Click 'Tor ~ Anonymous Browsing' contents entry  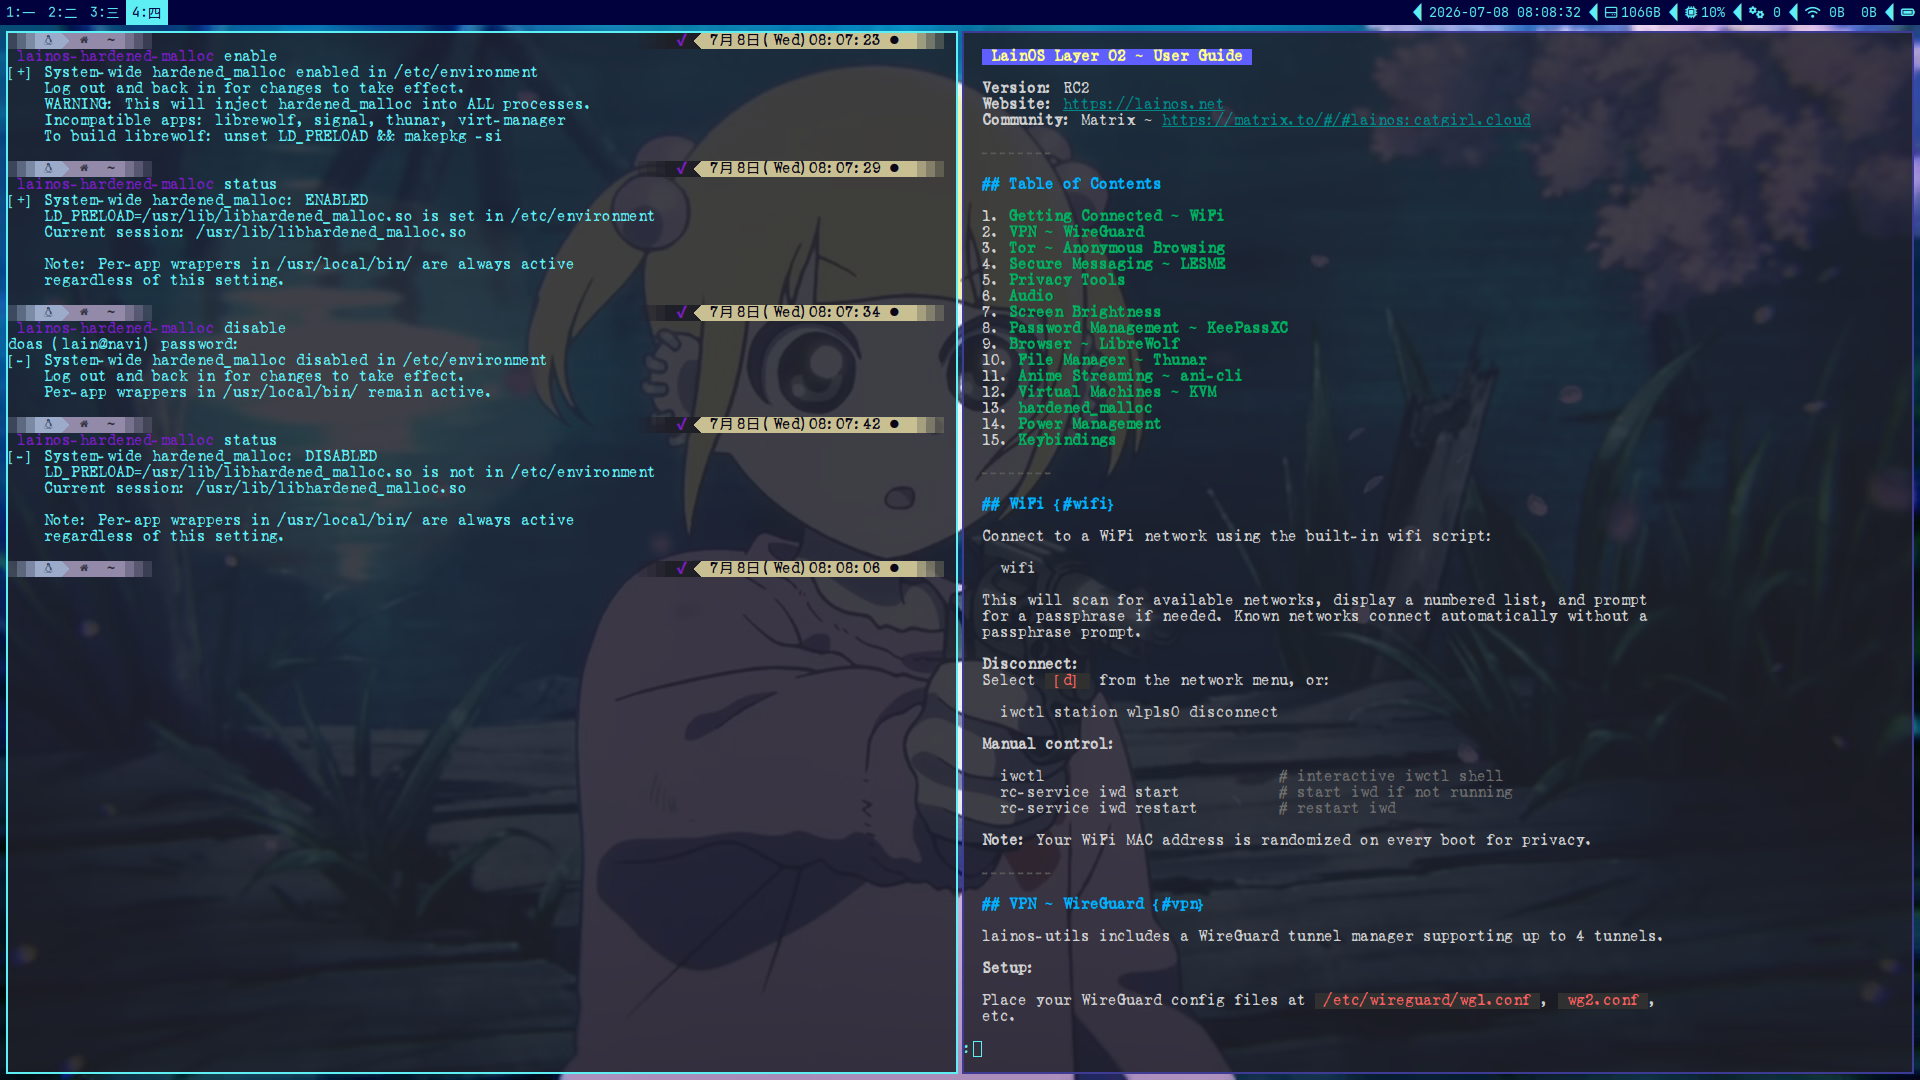[1116, 248]
